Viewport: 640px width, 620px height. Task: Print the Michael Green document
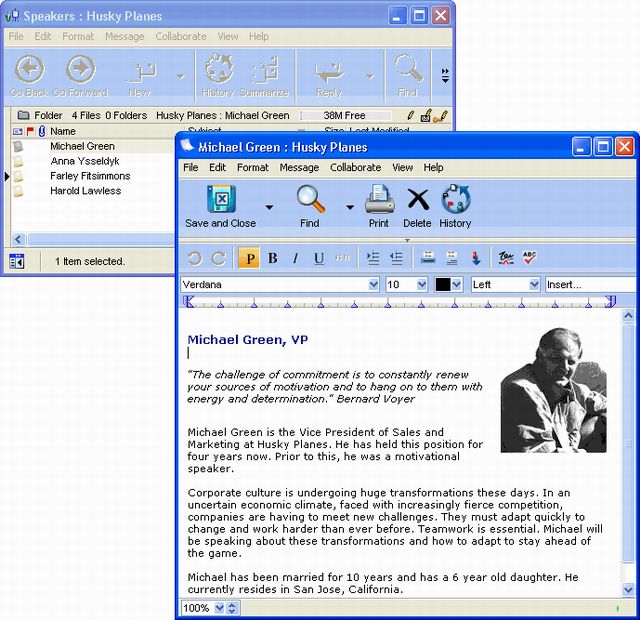coord(379,200)
